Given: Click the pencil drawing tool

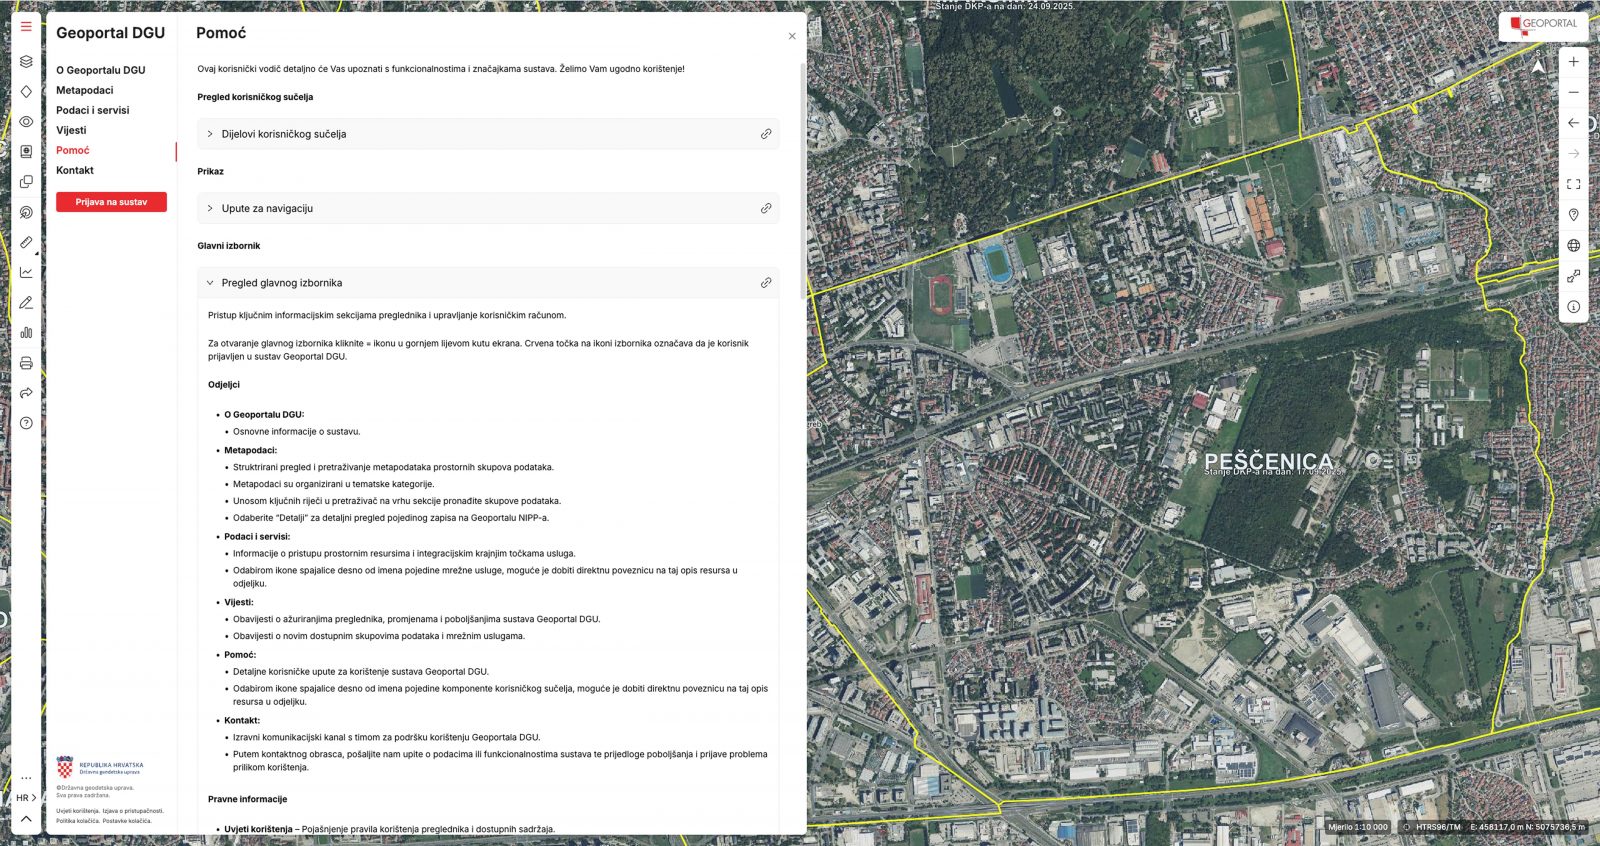Looking at the screenshot, I should [x=26, y=302].
